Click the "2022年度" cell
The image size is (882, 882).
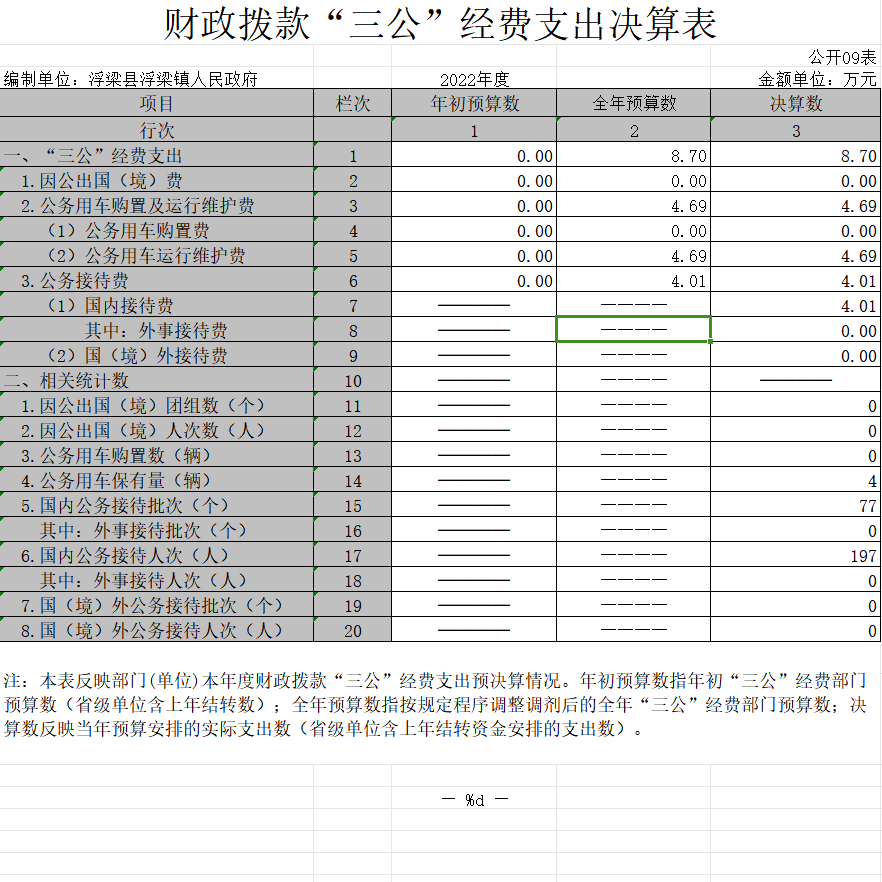coord(474,79)
